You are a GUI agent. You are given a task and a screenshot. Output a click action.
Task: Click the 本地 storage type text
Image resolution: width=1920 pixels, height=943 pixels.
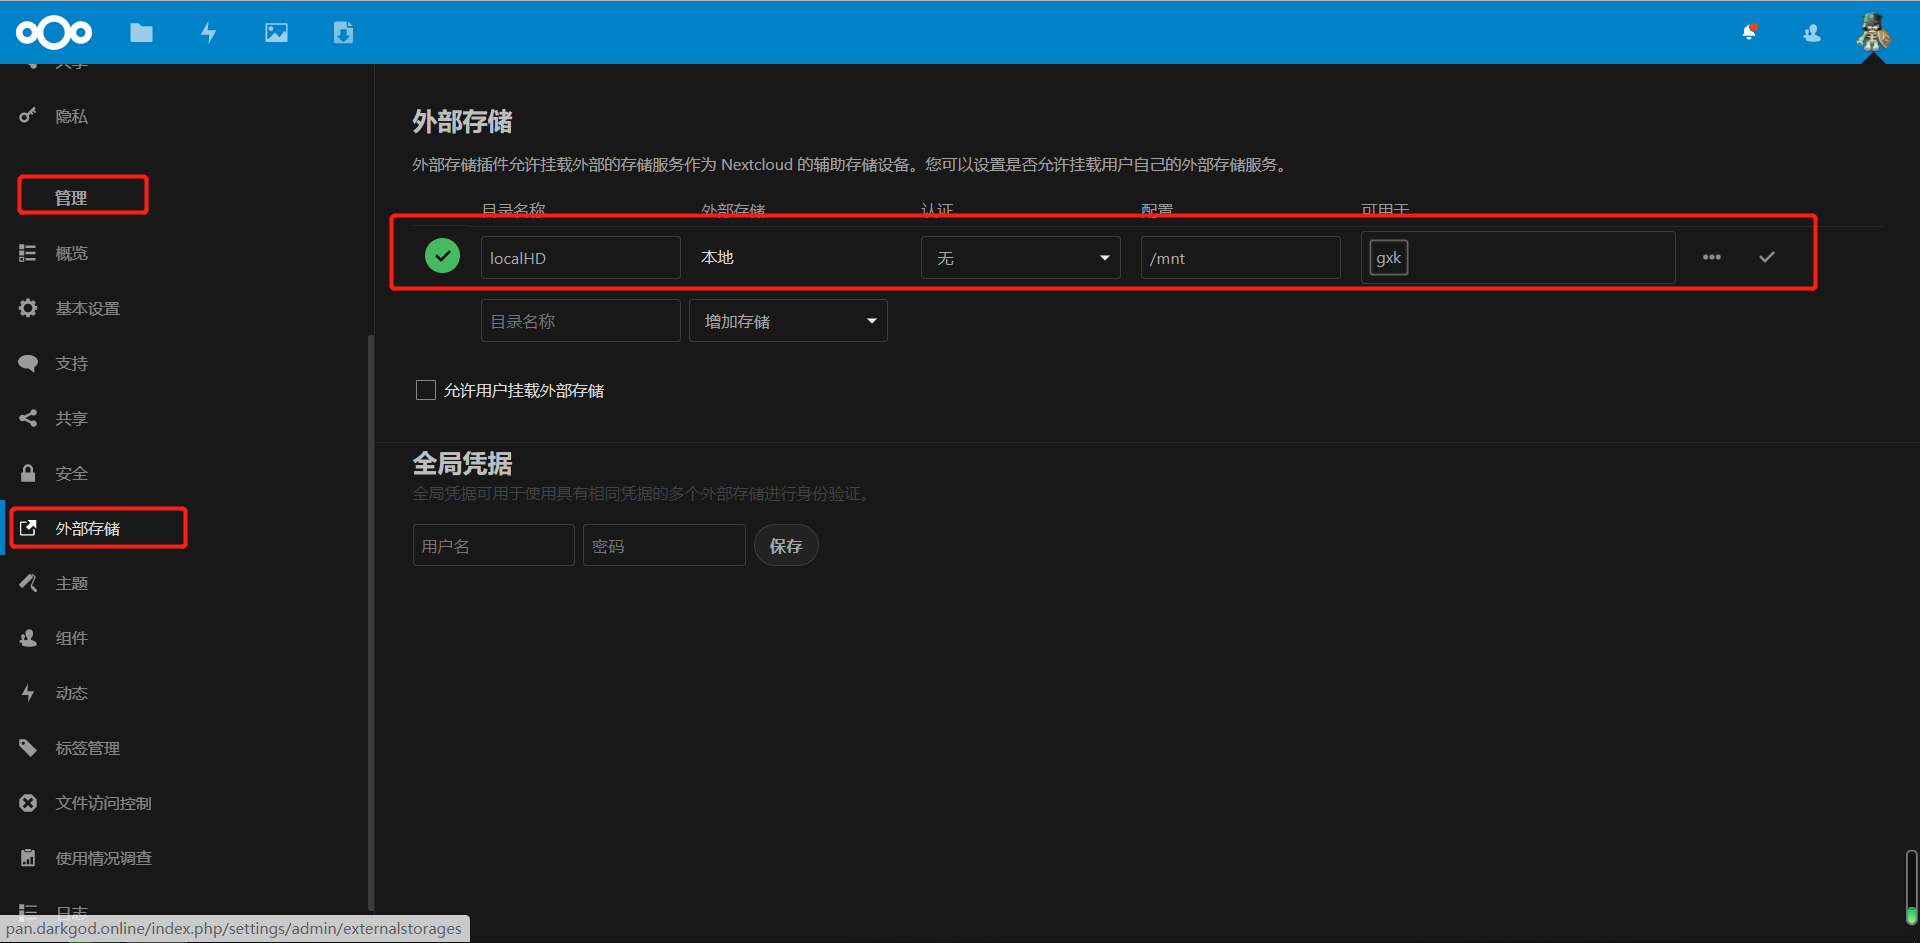coord(717,258)
